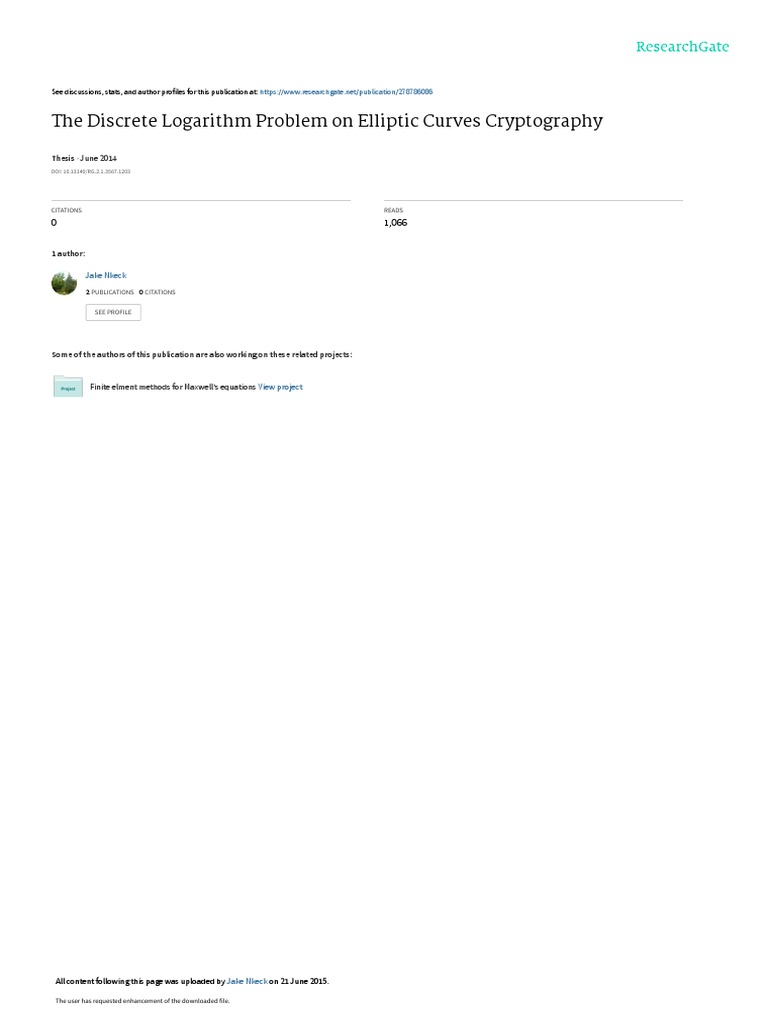Click the author's 0 CITATIONS stat
Viewport: 768px width, 1024px height.
[x=157, y=293]
